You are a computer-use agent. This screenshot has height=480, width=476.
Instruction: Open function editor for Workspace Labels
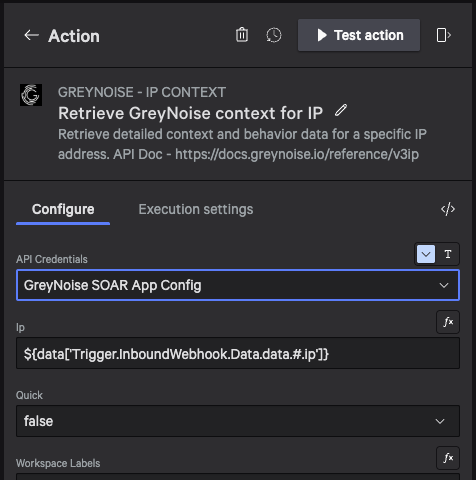coord(448,458)
